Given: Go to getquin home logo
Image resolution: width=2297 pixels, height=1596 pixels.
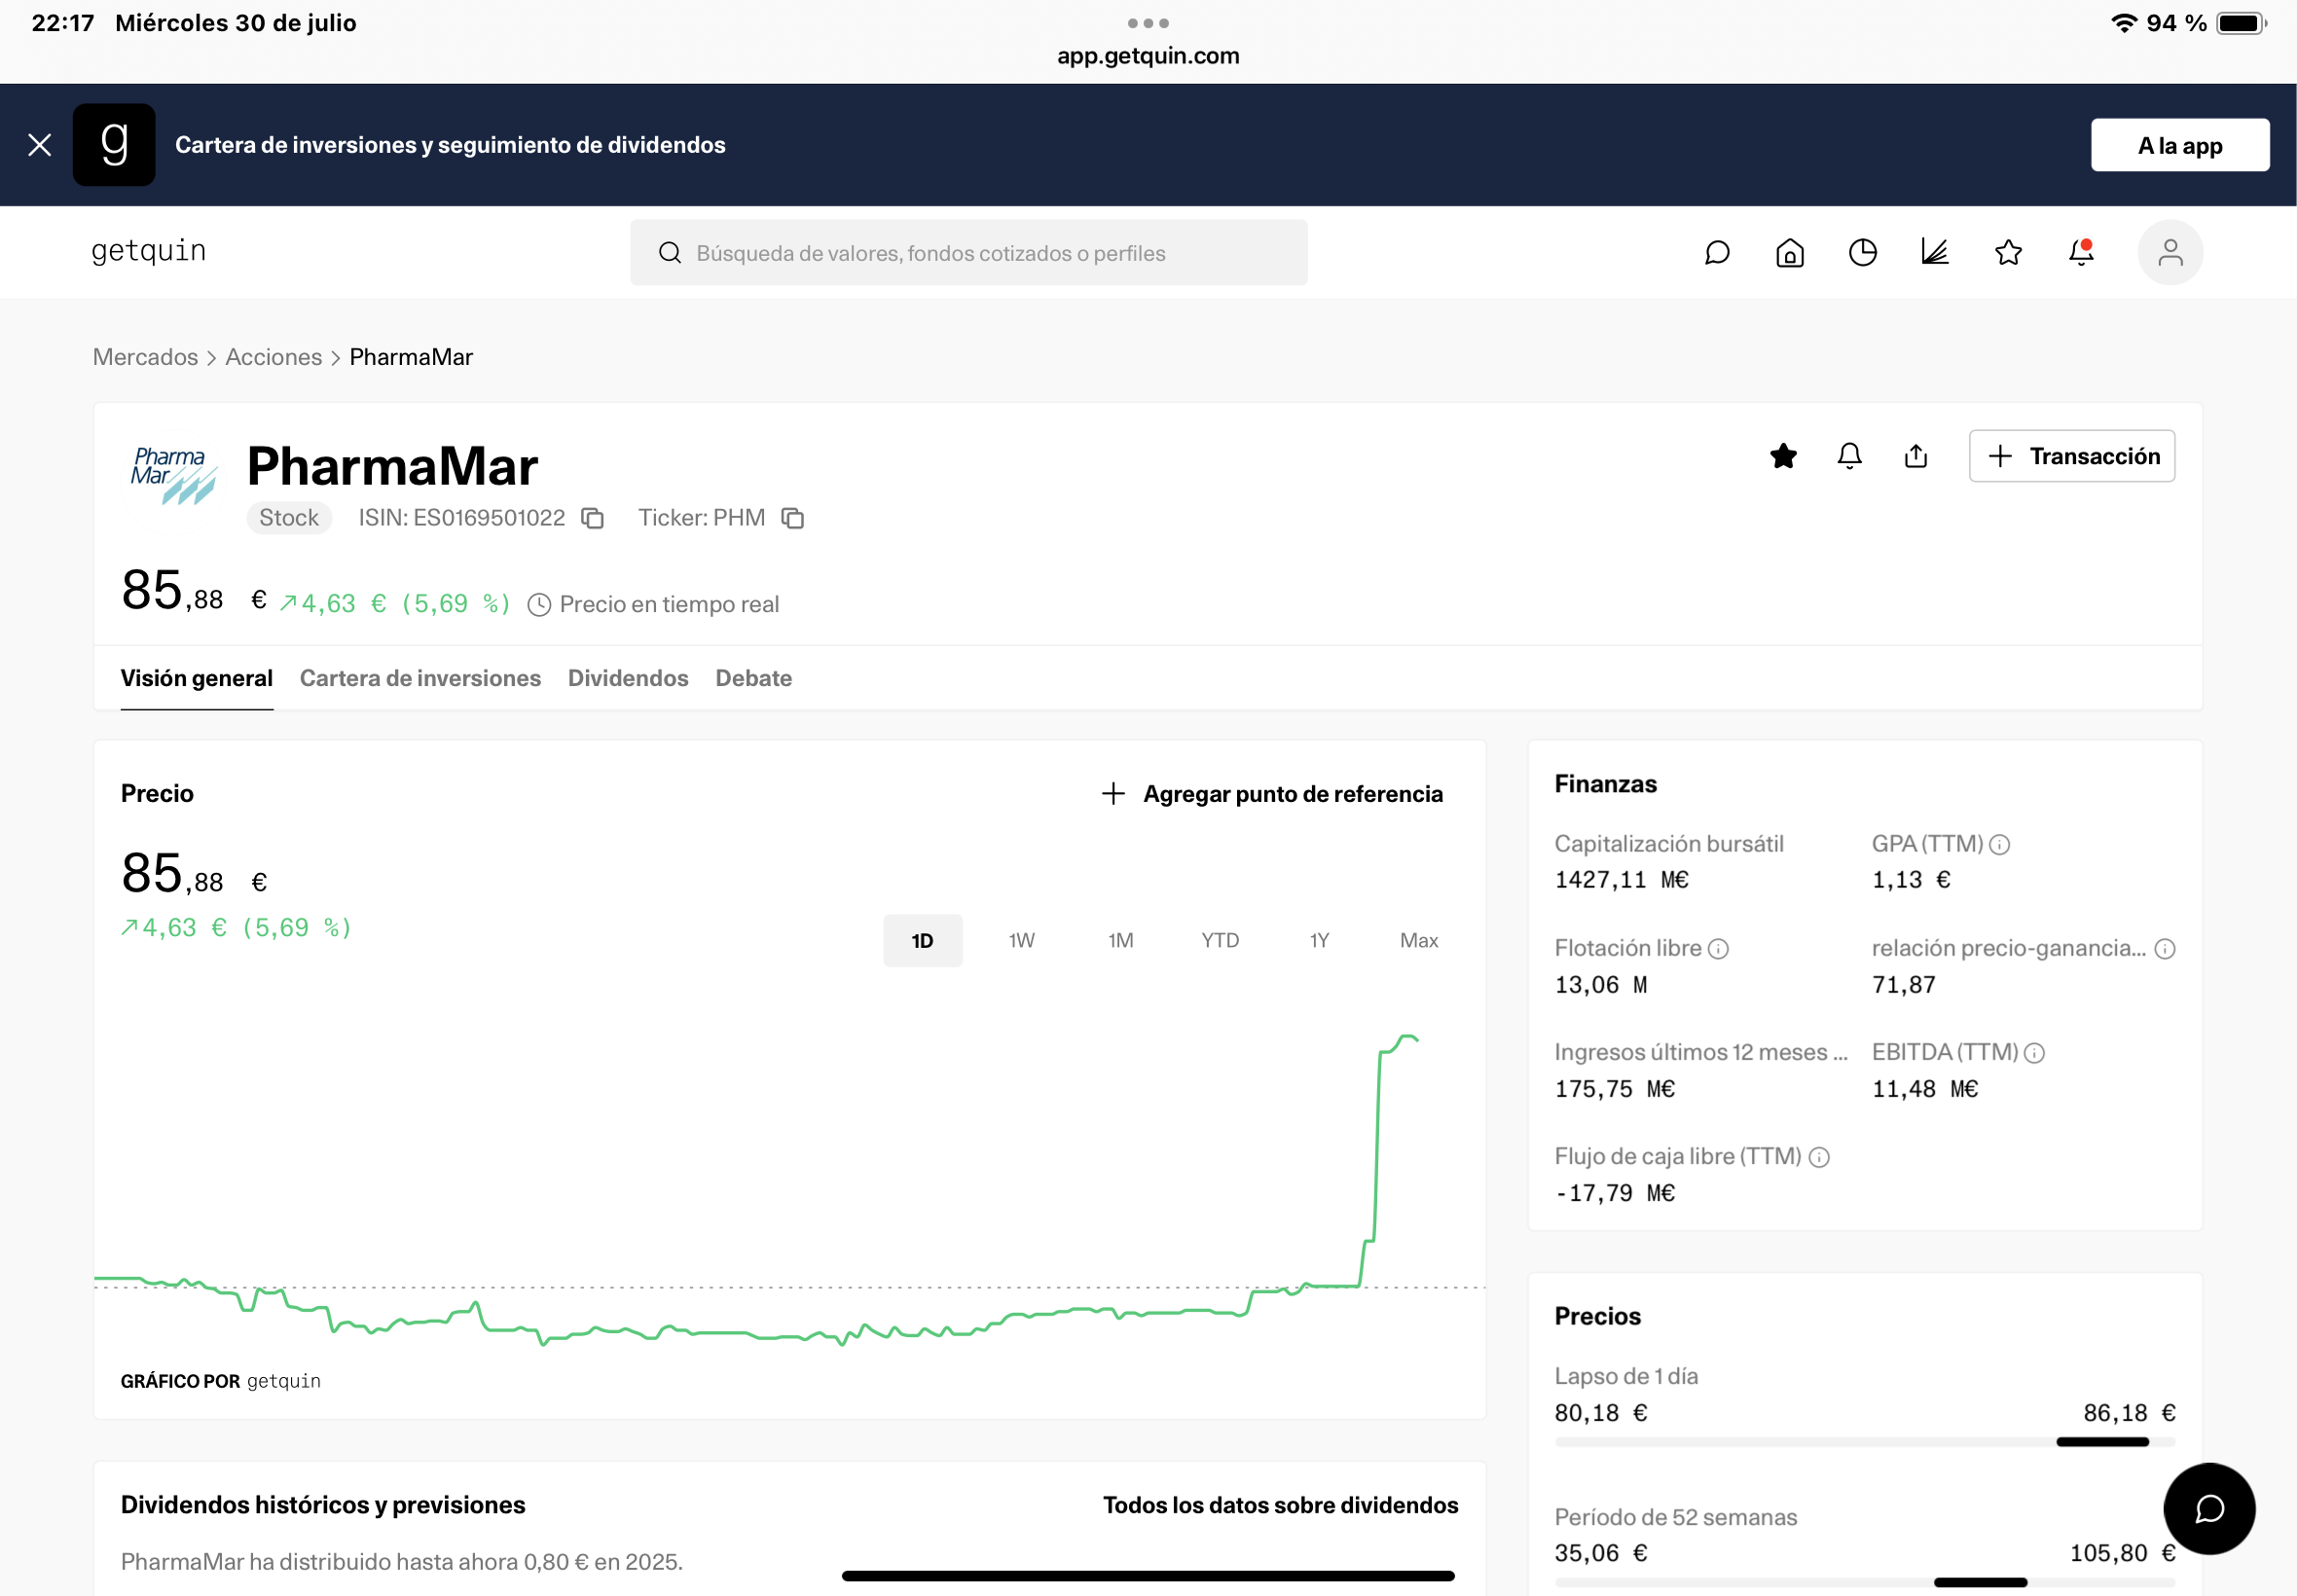Looking at the screenshot, I should pyautogui.click(x=149, y=251).
